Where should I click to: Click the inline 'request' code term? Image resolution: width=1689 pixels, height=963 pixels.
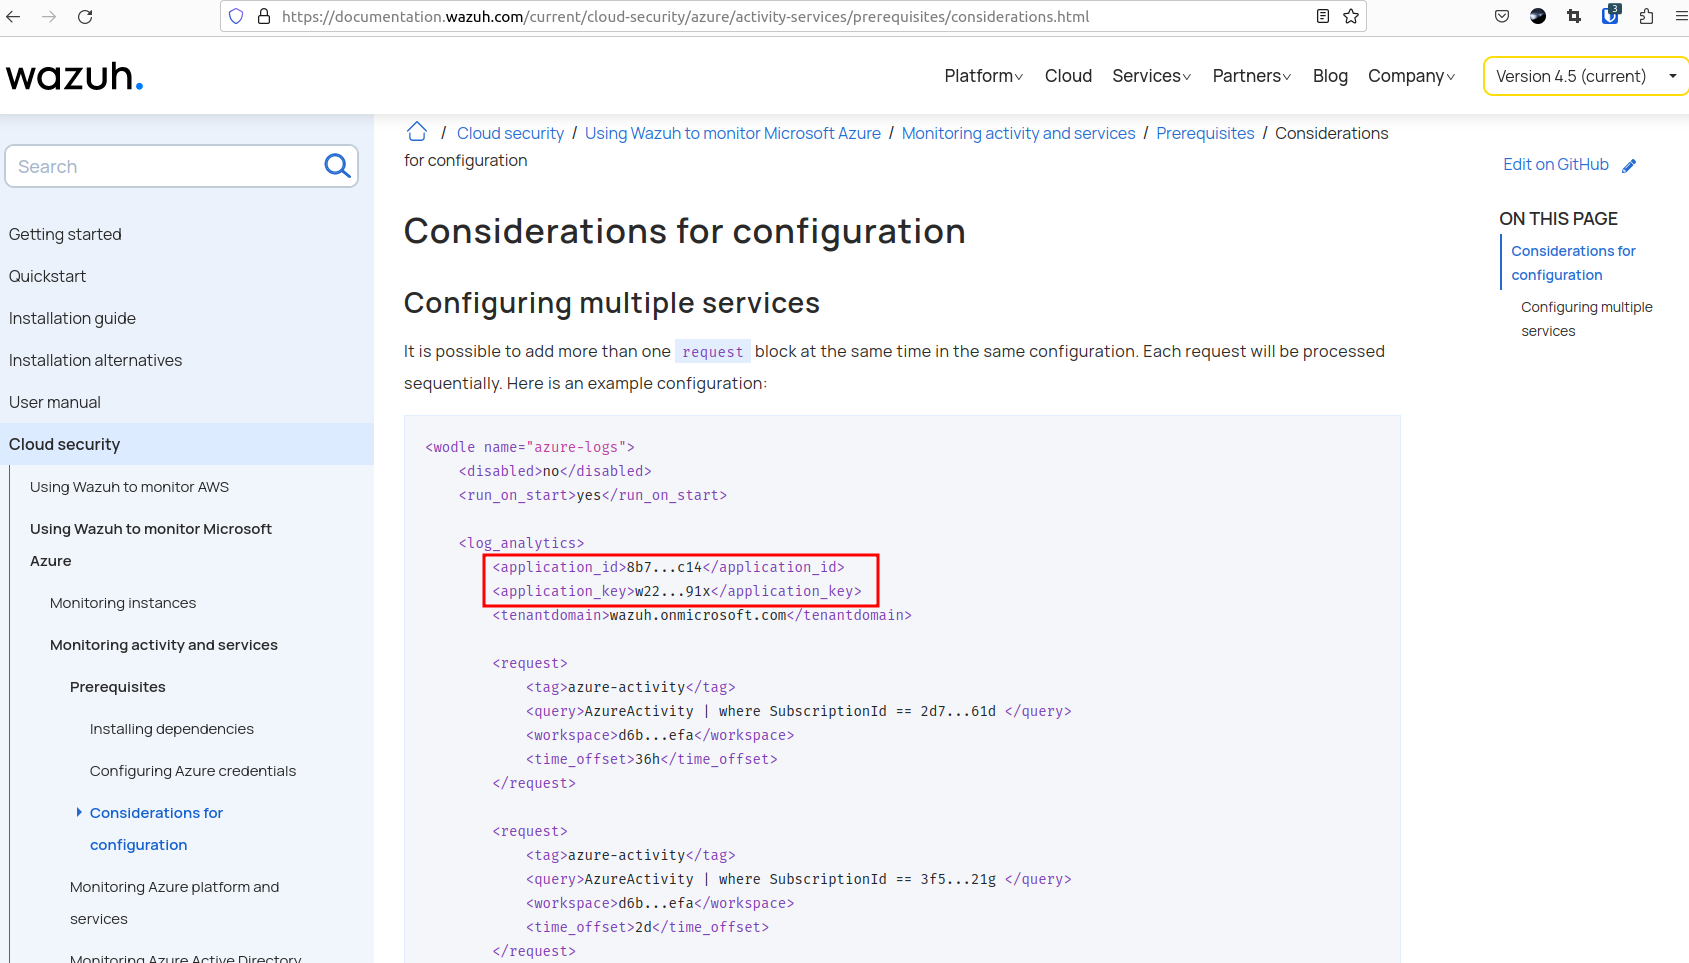pos(712,352)
